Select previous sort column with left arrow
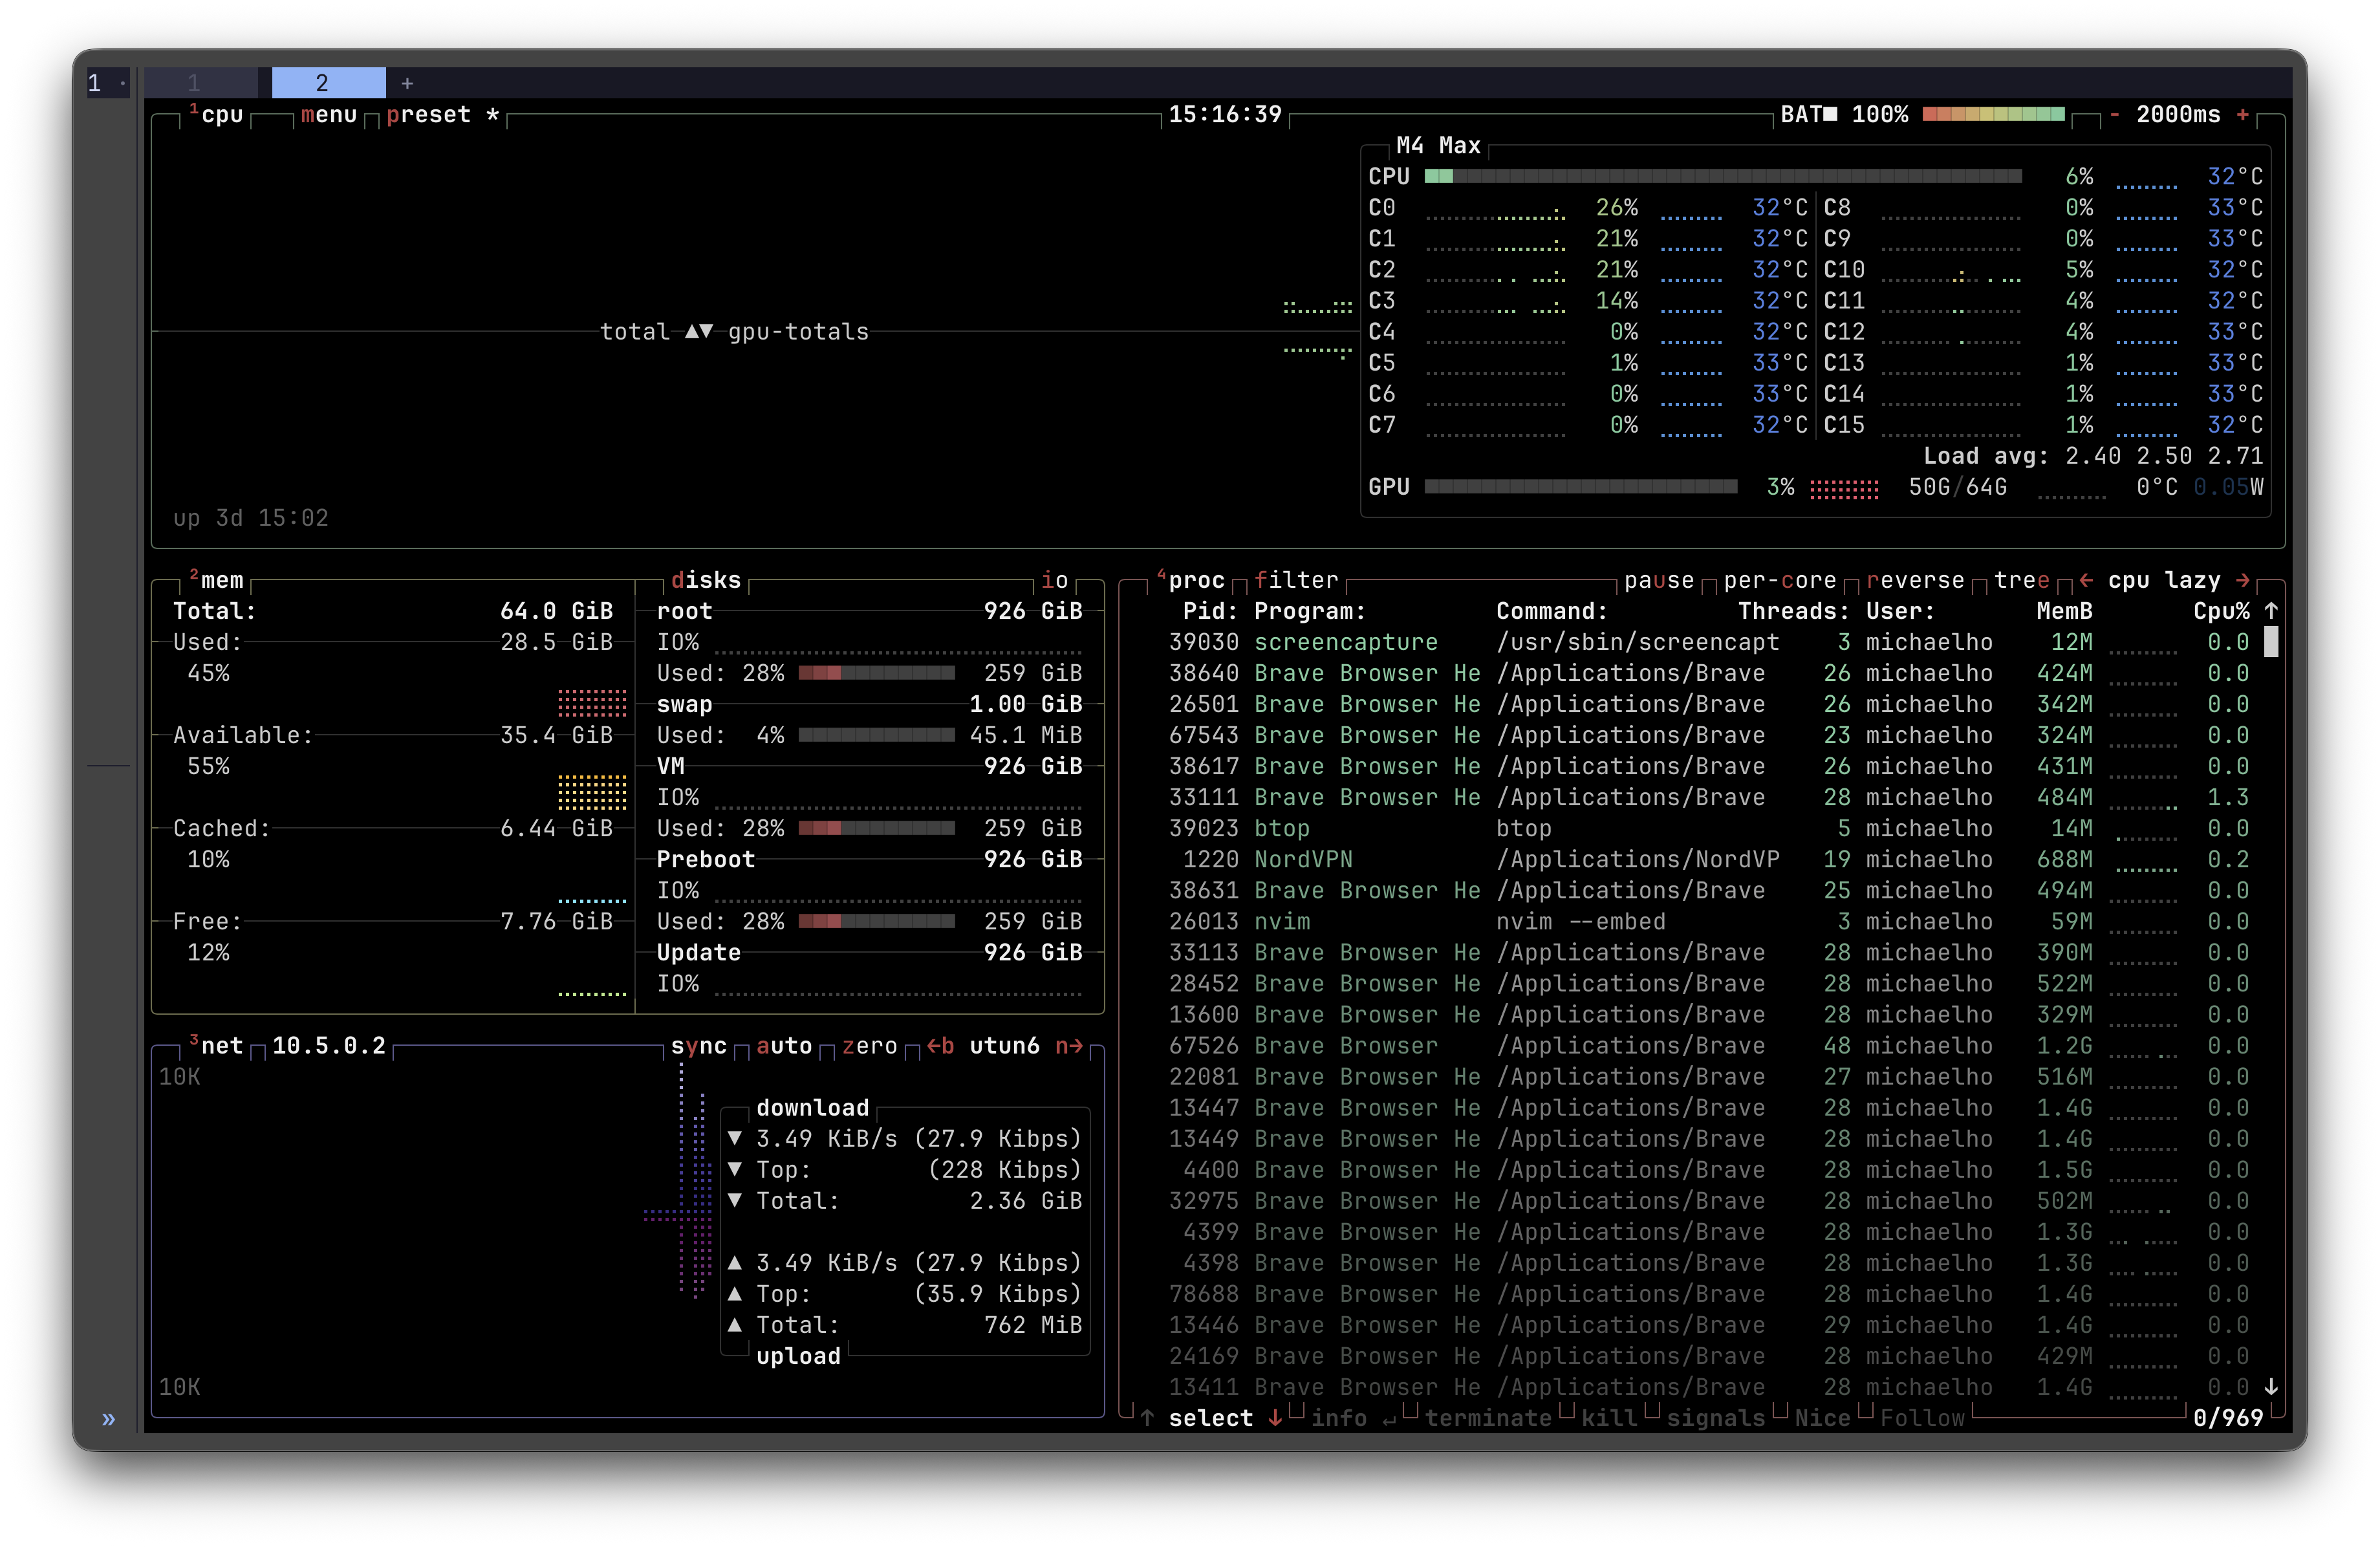Screen dimensions: 2380x1547 [2086, 580]
